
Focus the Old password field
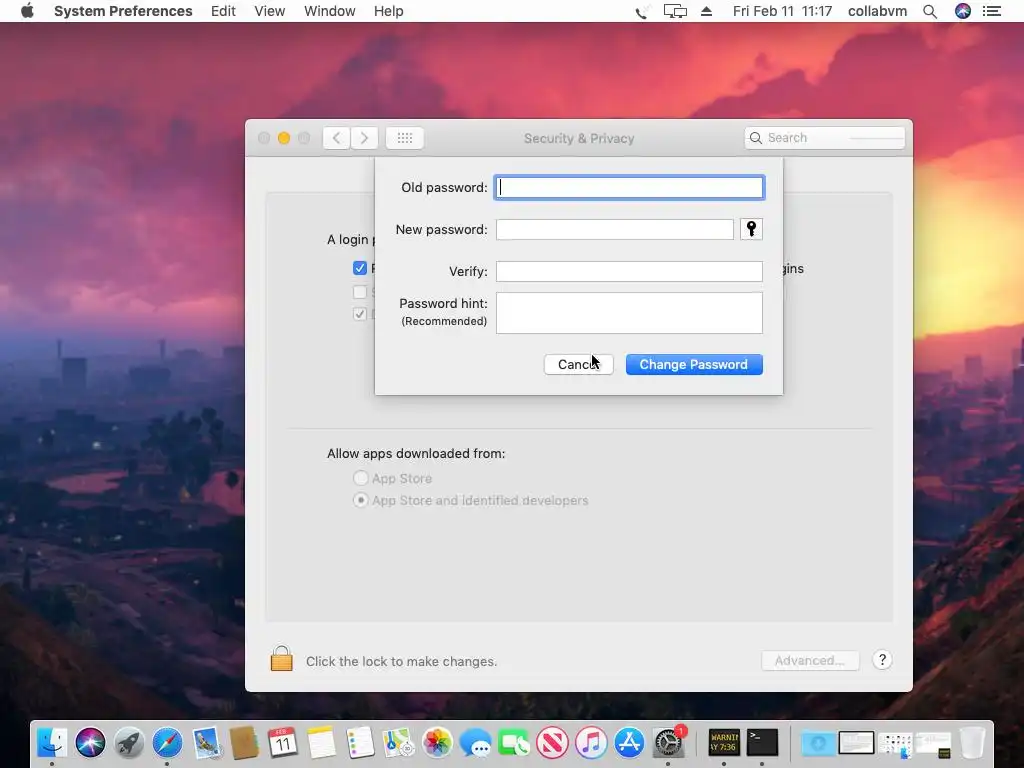pos(629,187)
